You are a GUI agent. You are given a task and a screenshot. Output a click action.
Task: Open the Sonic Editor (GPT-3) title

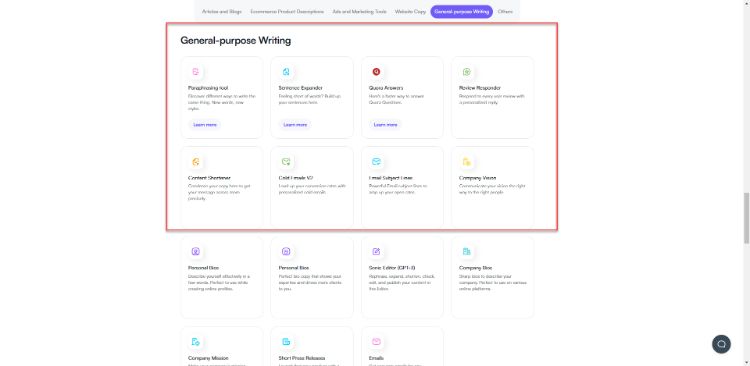[391, 268]
